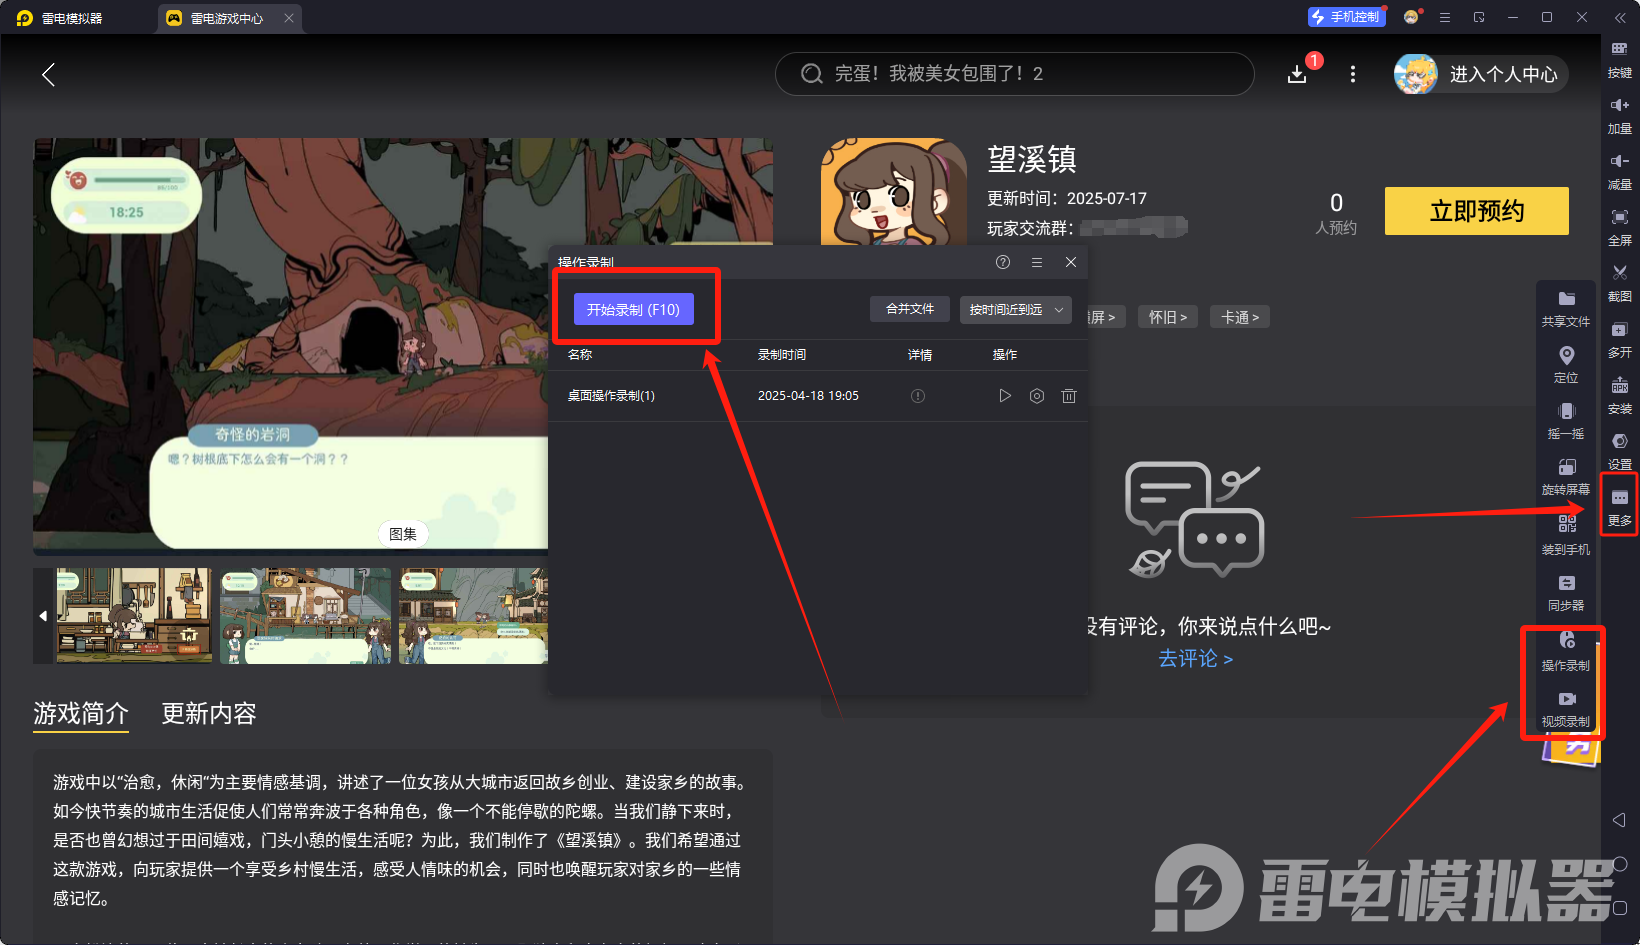Expand the 按时间近到远 sort dropdown

tap(1016, 310)
